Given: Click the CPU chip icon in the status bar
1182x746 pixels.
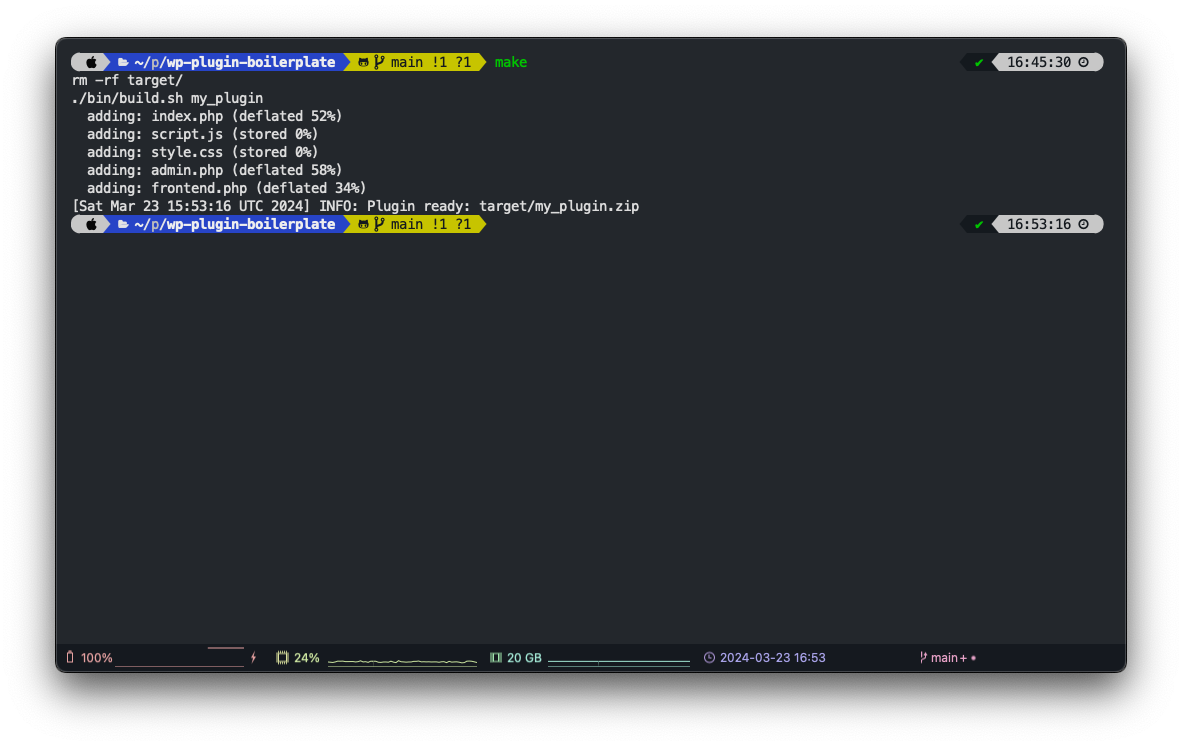Looking at the screenshot, I should [x=282, y=658].
